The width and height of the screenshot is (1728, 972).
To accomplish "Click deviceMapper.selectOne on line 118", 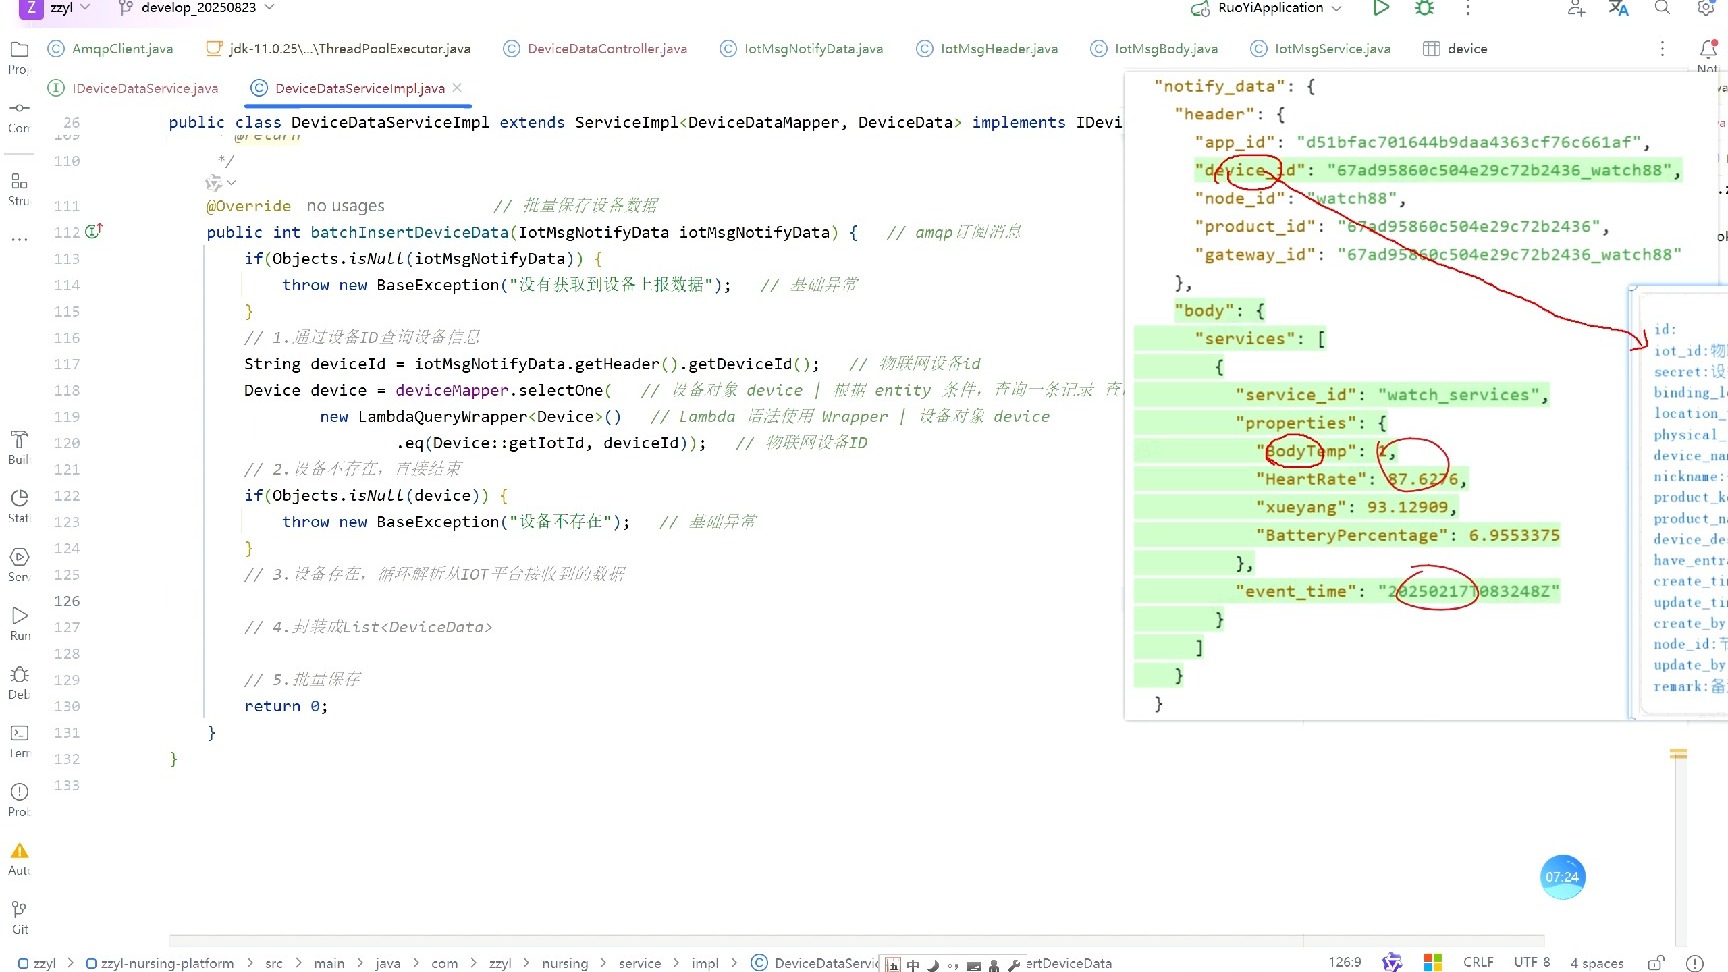I will click(x=499, y=390).
